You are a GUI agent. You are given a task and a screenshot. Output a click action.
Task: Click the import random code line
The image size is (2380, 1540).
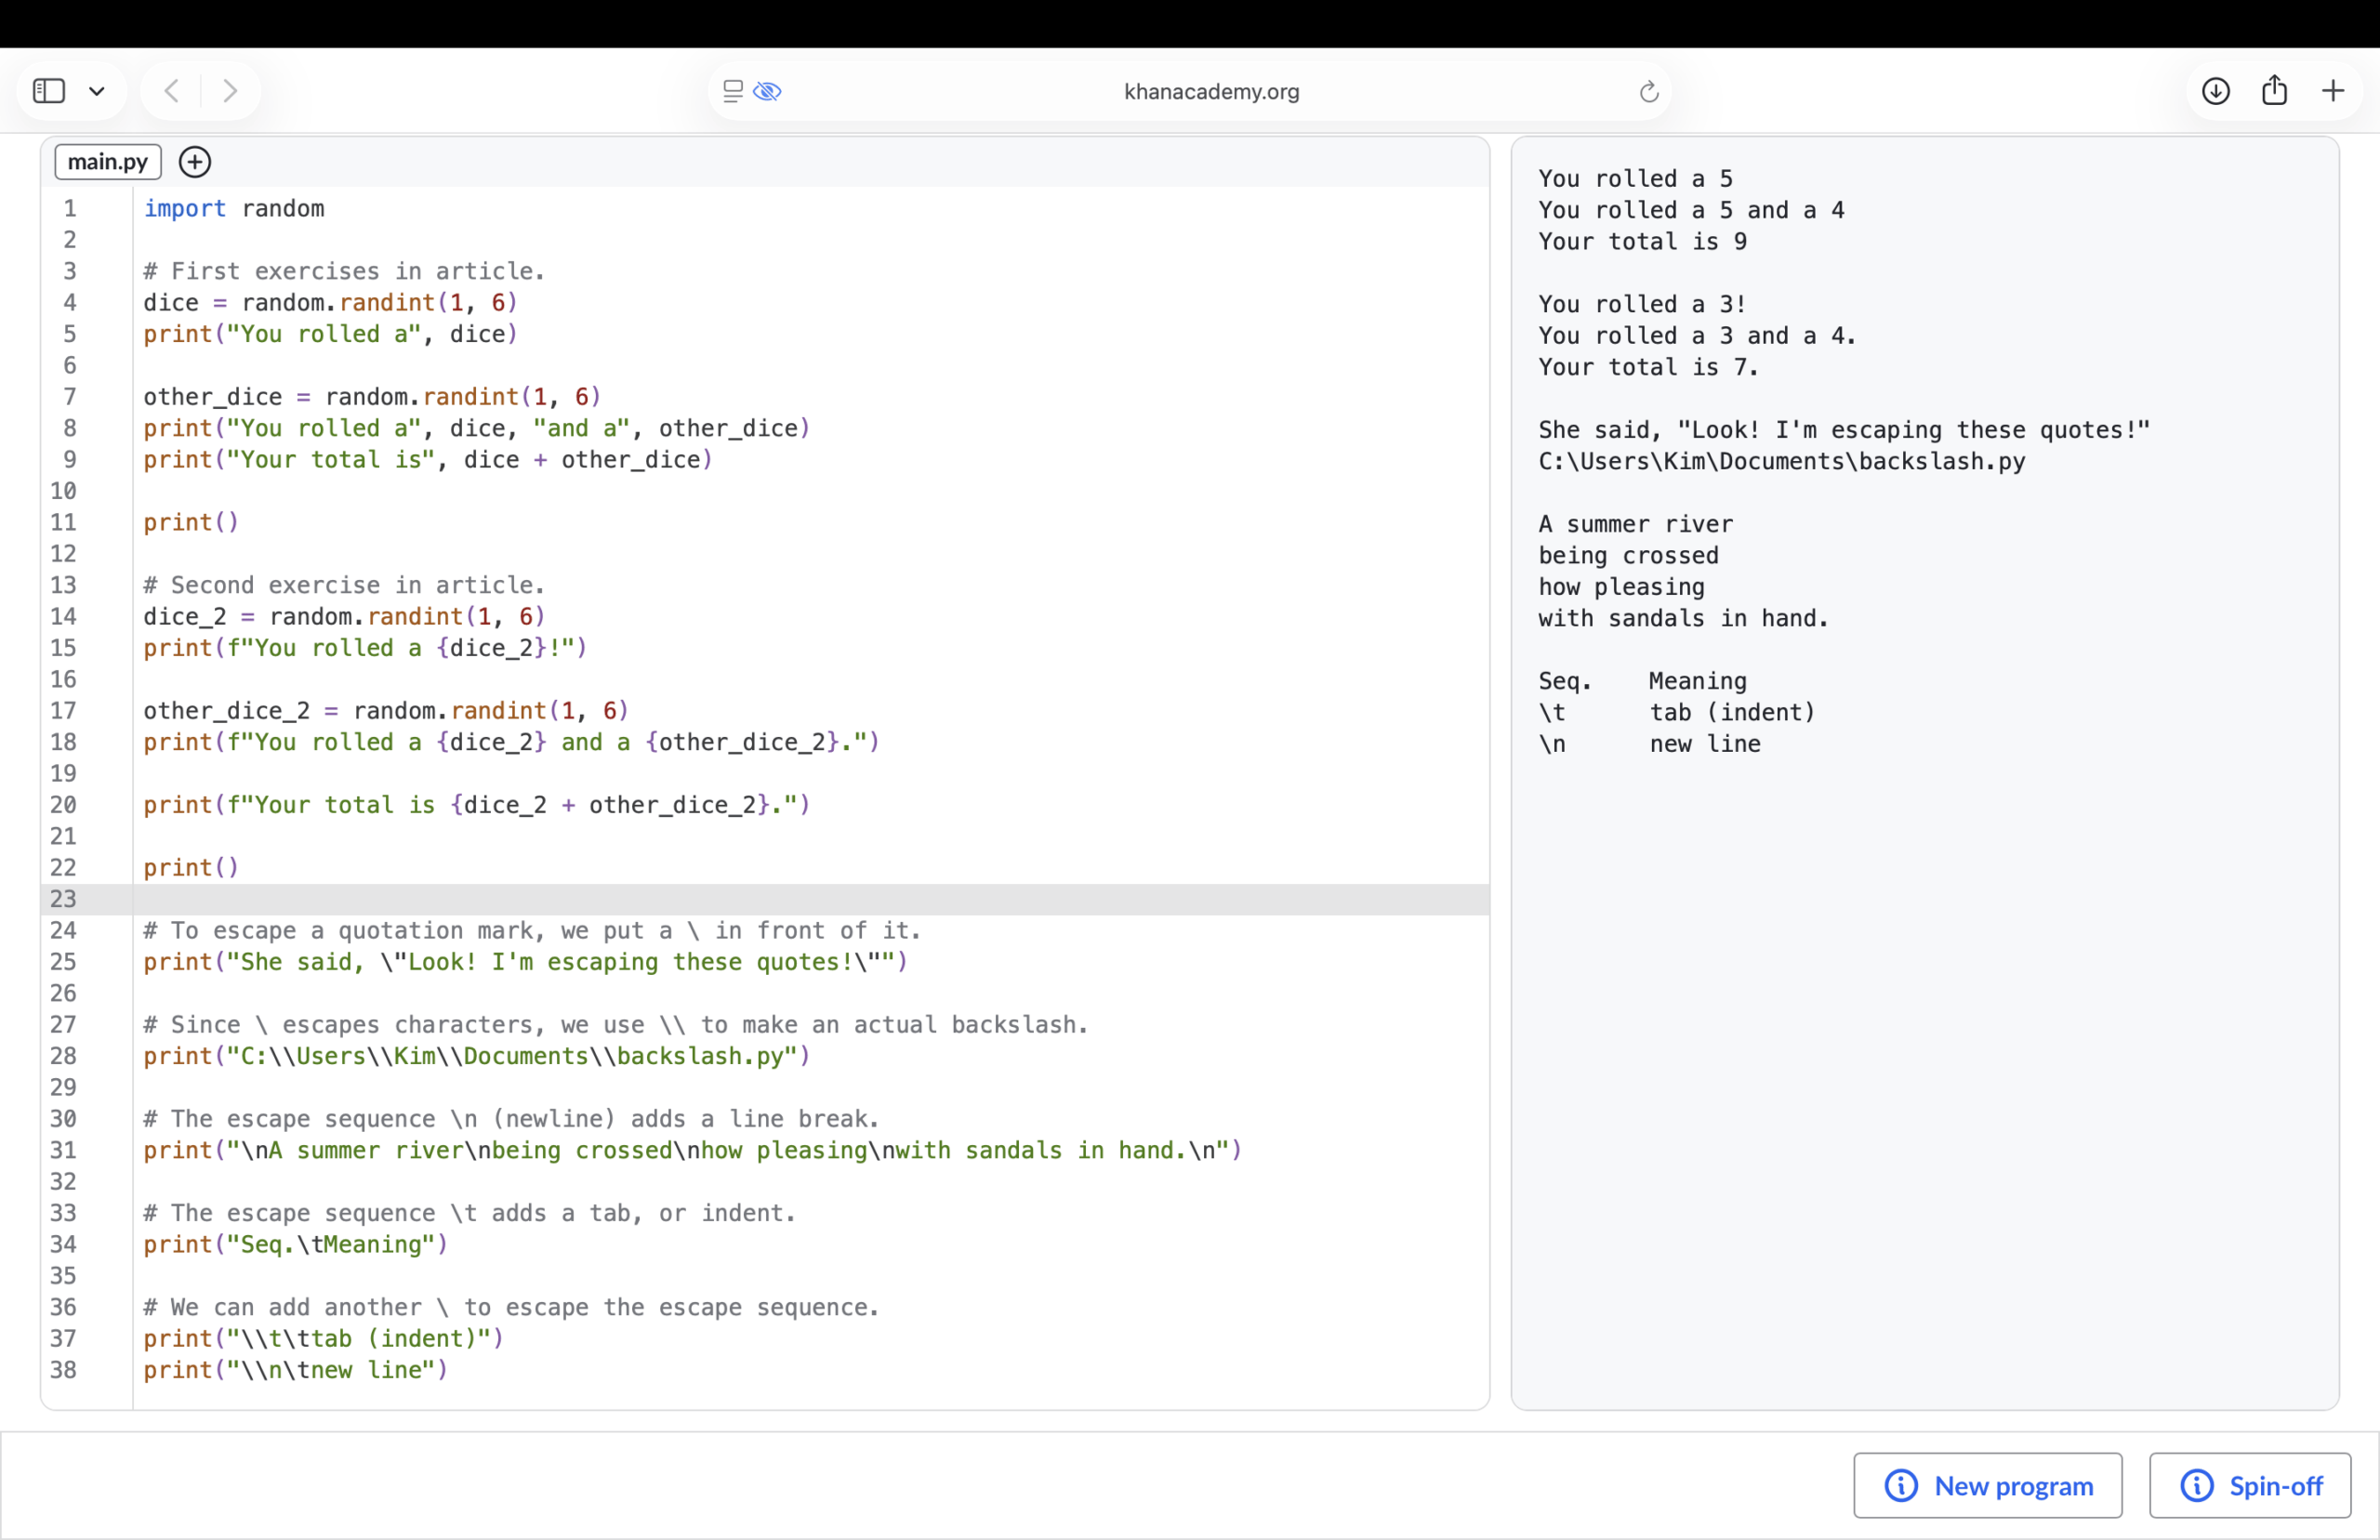(234, 208)
